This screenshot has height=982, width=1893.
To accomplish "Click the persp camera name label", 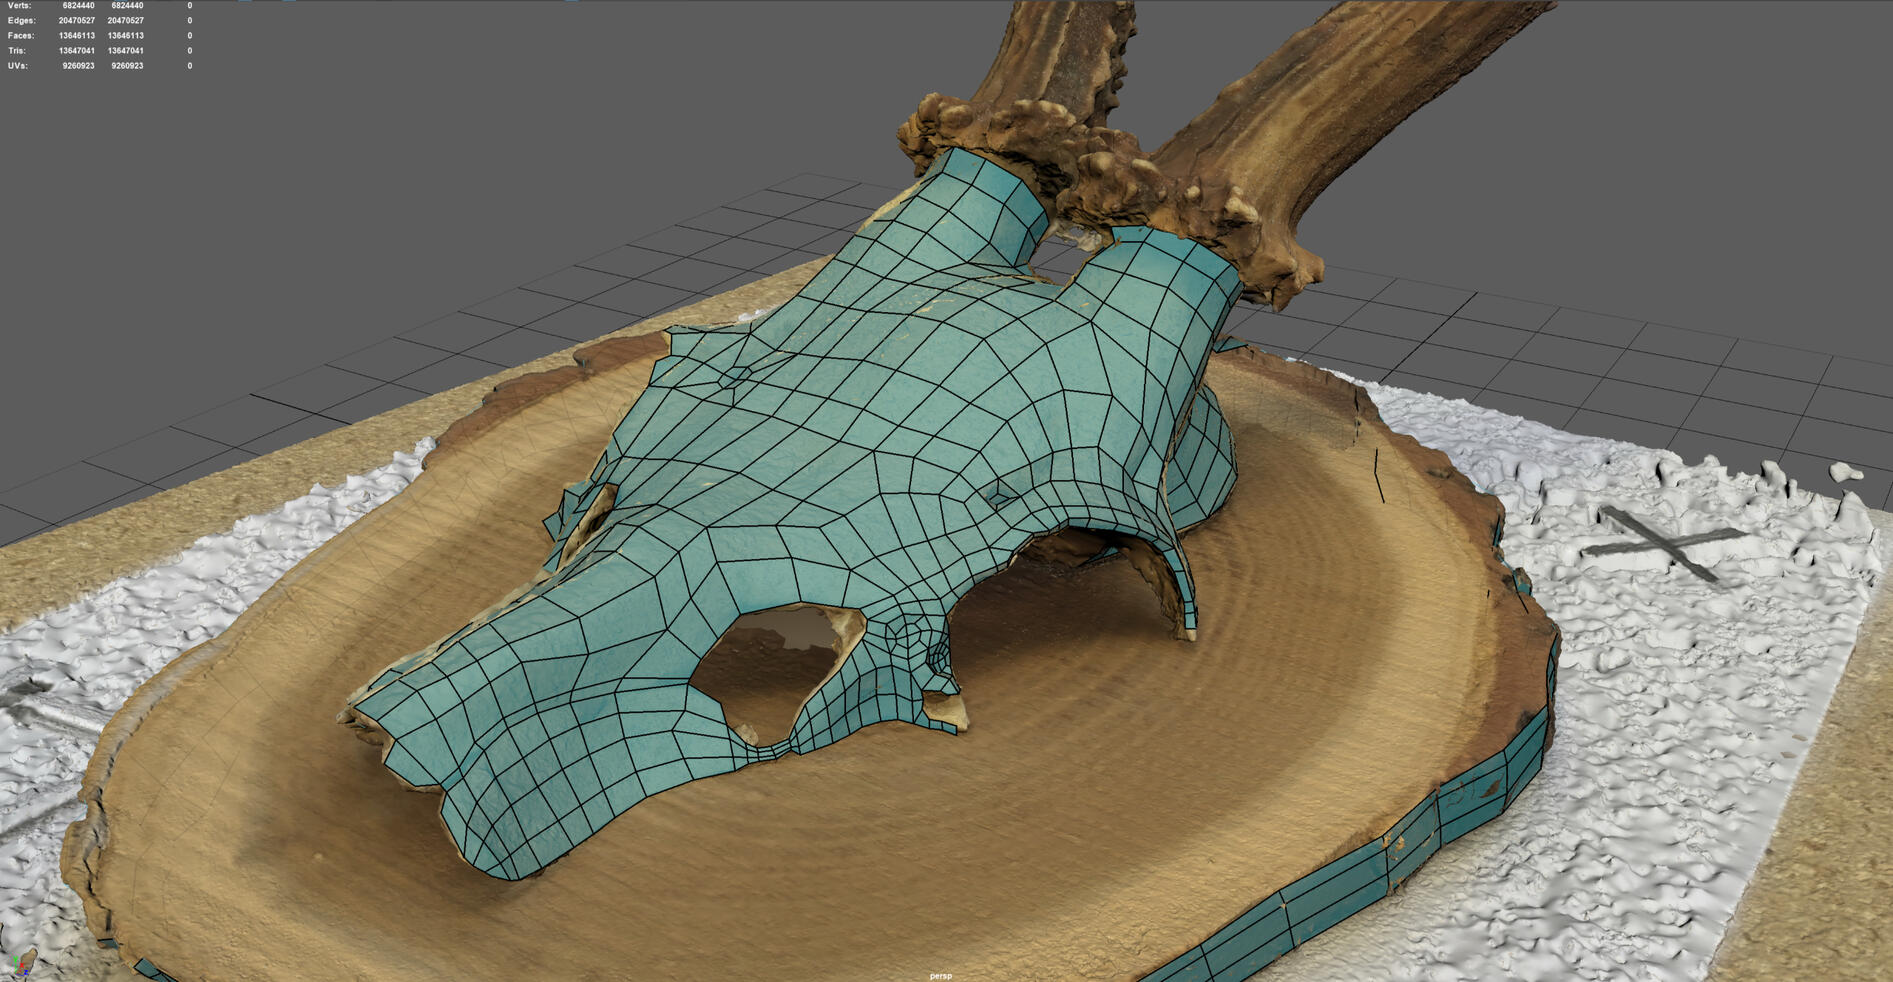I will click(940, 975).
